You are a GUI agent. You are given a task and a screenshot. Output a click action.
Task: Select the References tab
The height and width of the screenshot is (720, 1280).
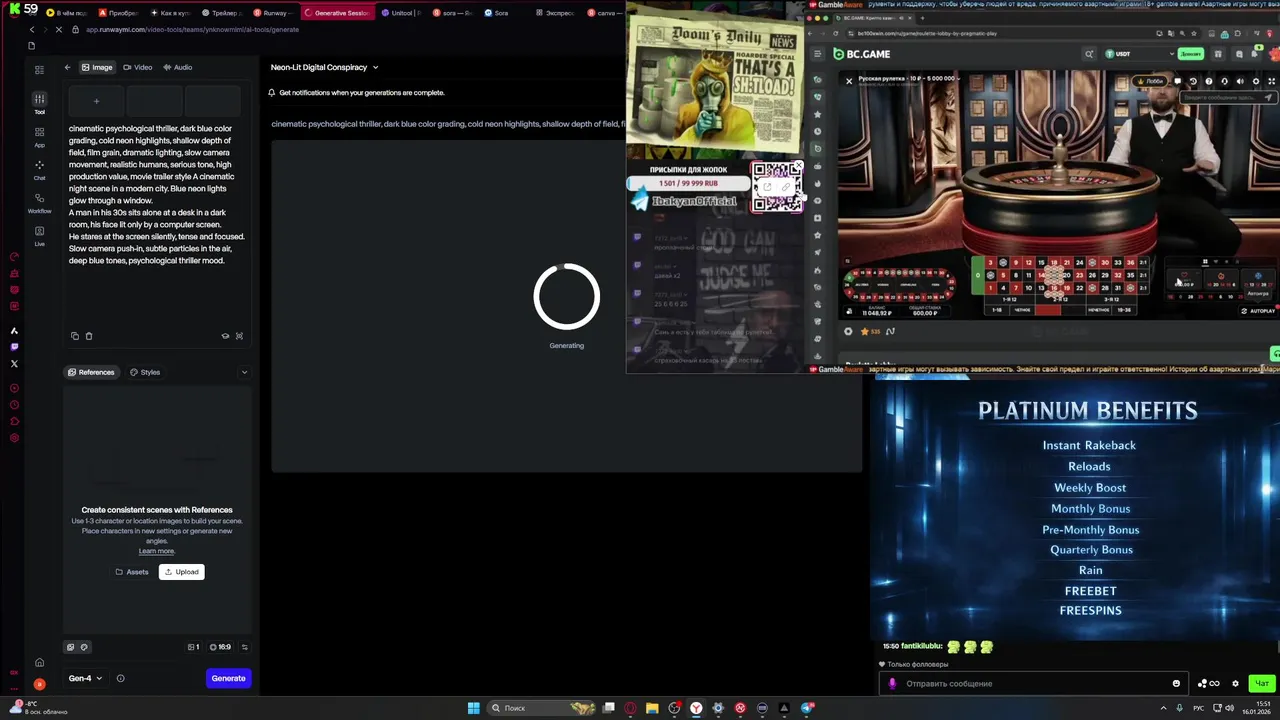click(x=91, y=372)
